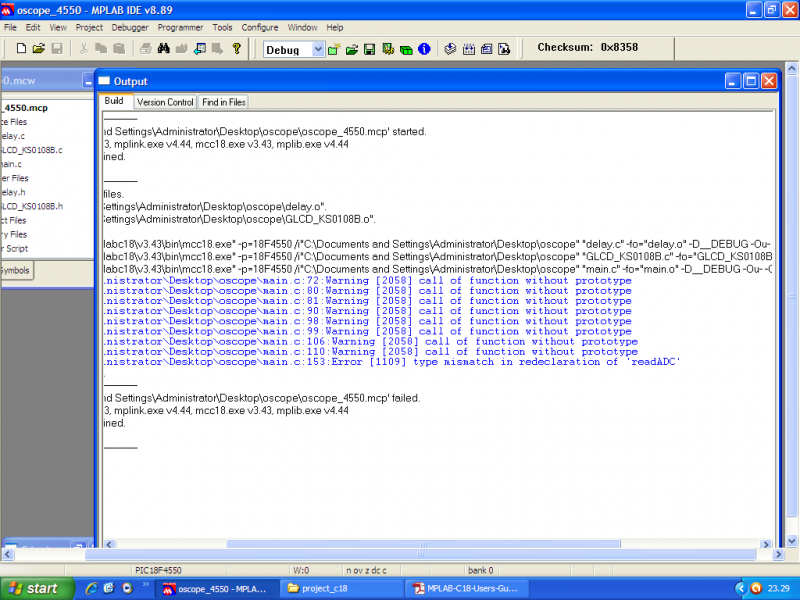
Task: Click the rightmost toolbar icon before Checksum
Action: click(504, 49)
